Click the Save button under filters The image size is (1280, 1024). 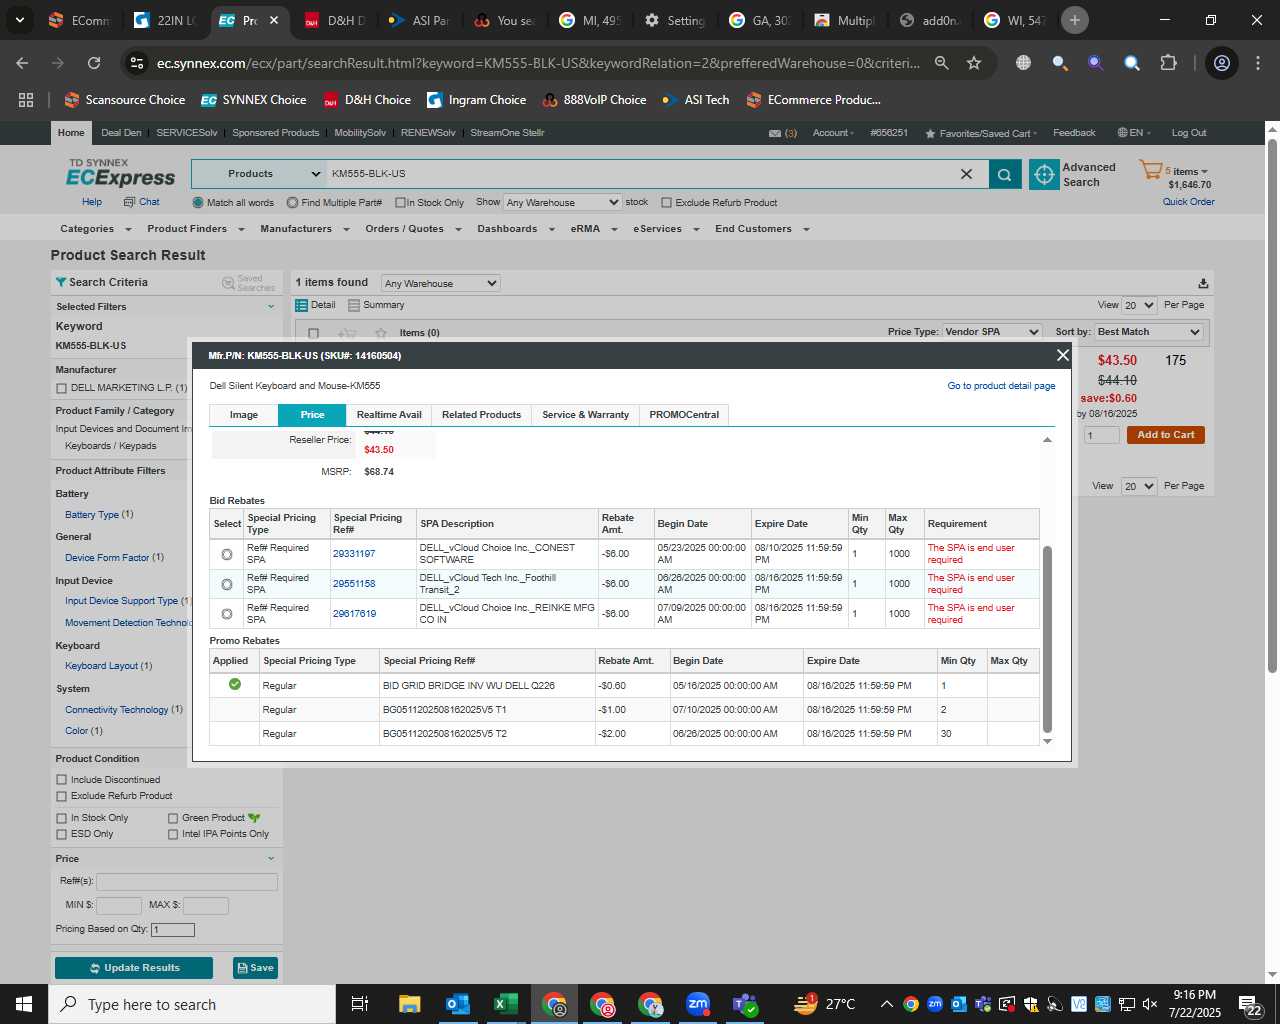coord(255,968)
